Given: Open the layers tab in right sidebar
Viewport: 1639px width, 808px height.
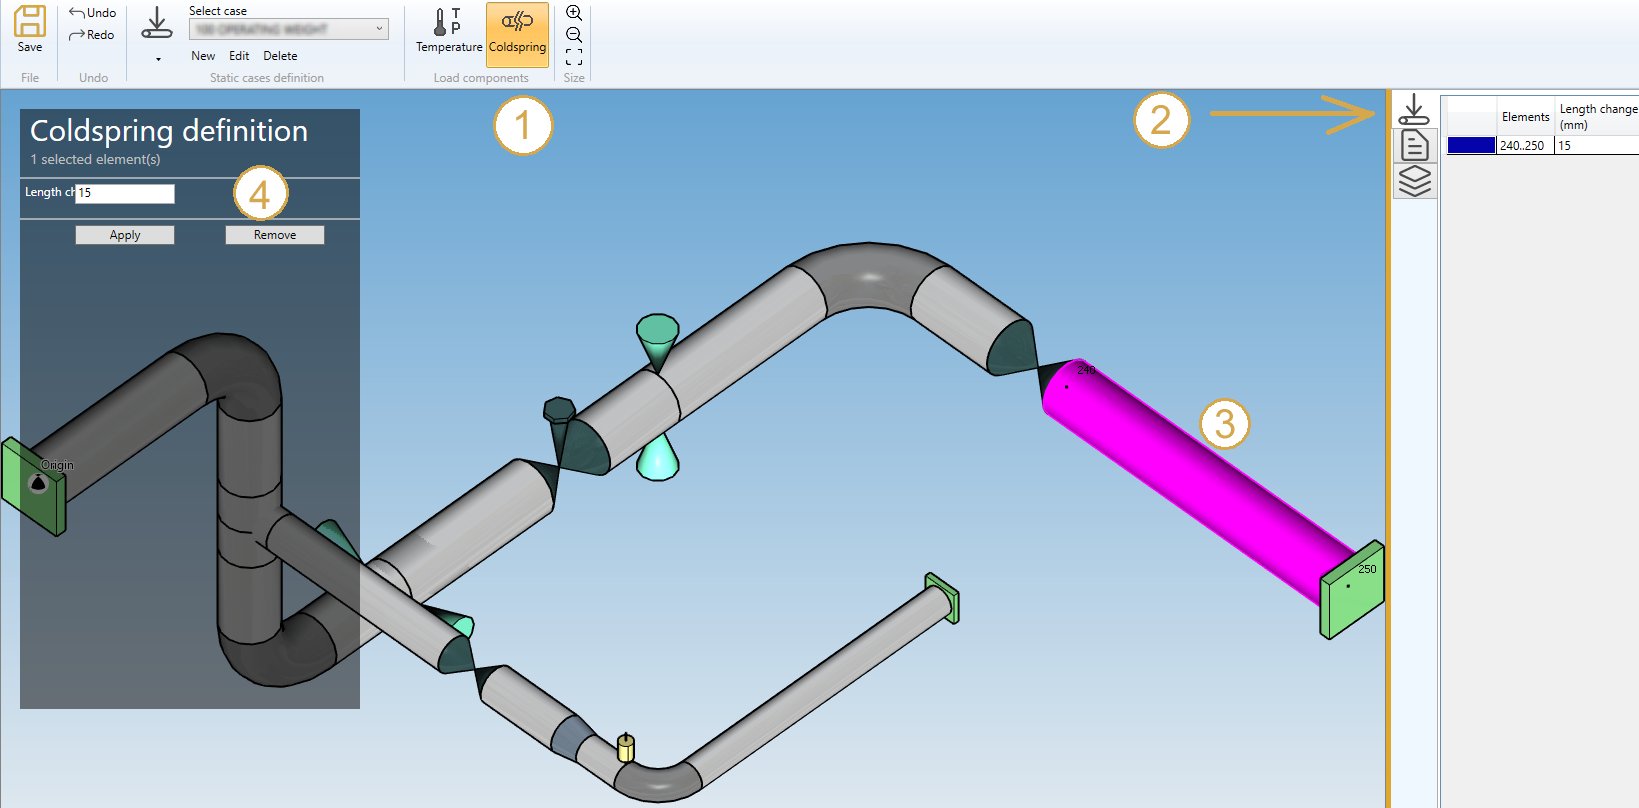Looking at the screenshot, I should pyautogui.click(x=1414, y=181).
